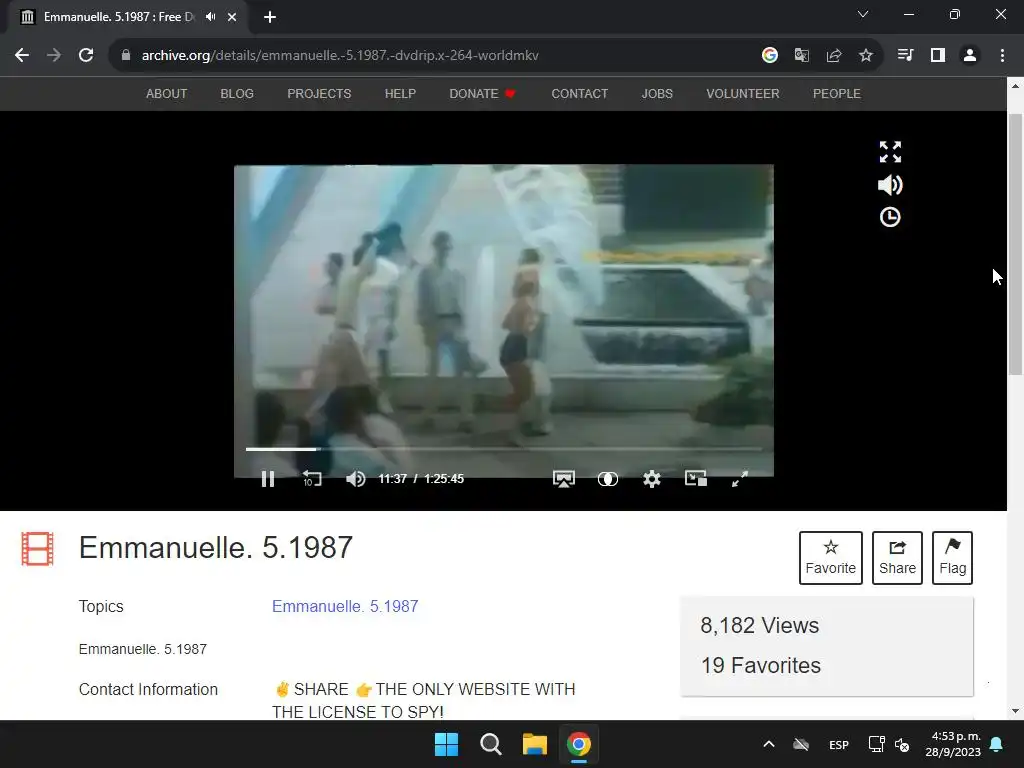Seek on the video progress bar

pyautogui.click(x=504, y=449)
